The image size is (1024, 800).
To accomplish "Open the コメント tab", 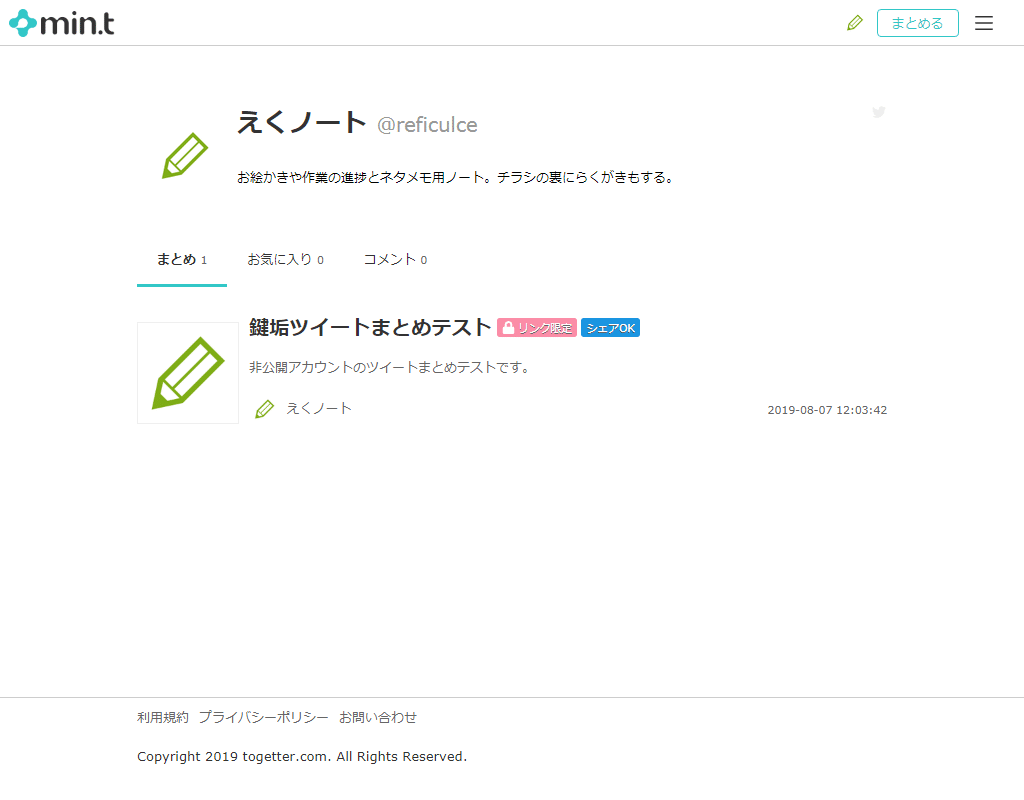I will point(395,259).
